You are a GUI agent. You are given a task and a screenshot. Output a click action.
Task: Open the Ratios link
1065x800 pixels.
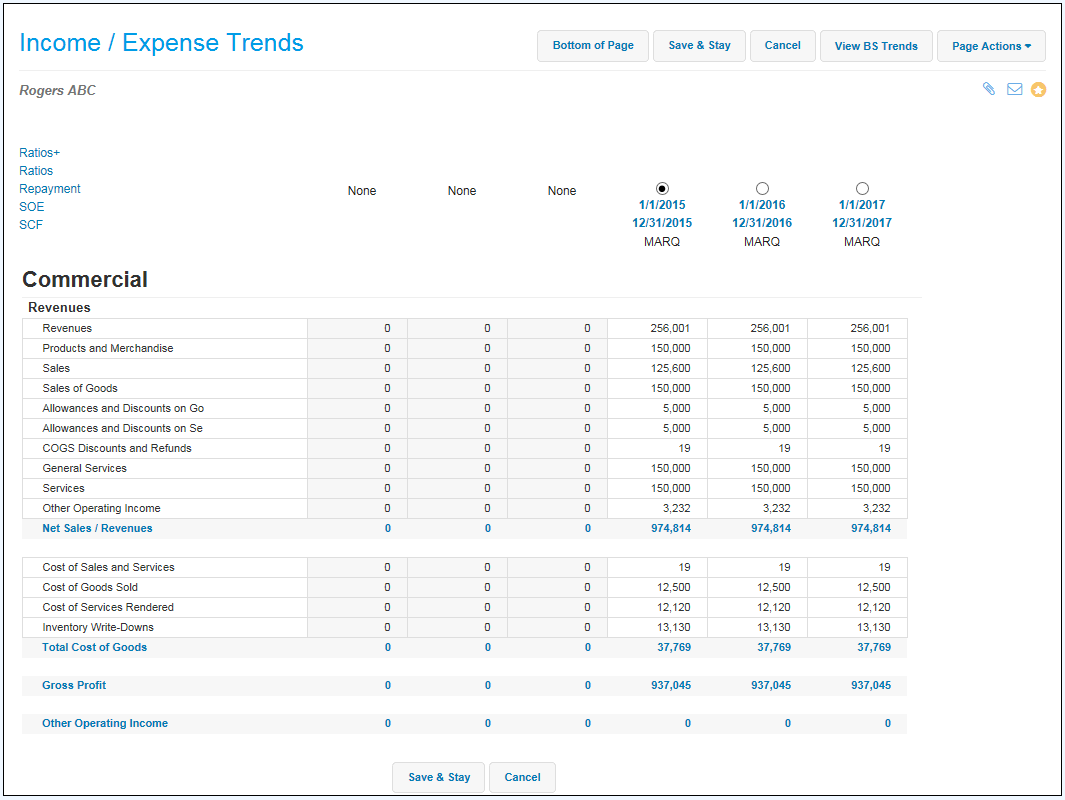[36, 170]
